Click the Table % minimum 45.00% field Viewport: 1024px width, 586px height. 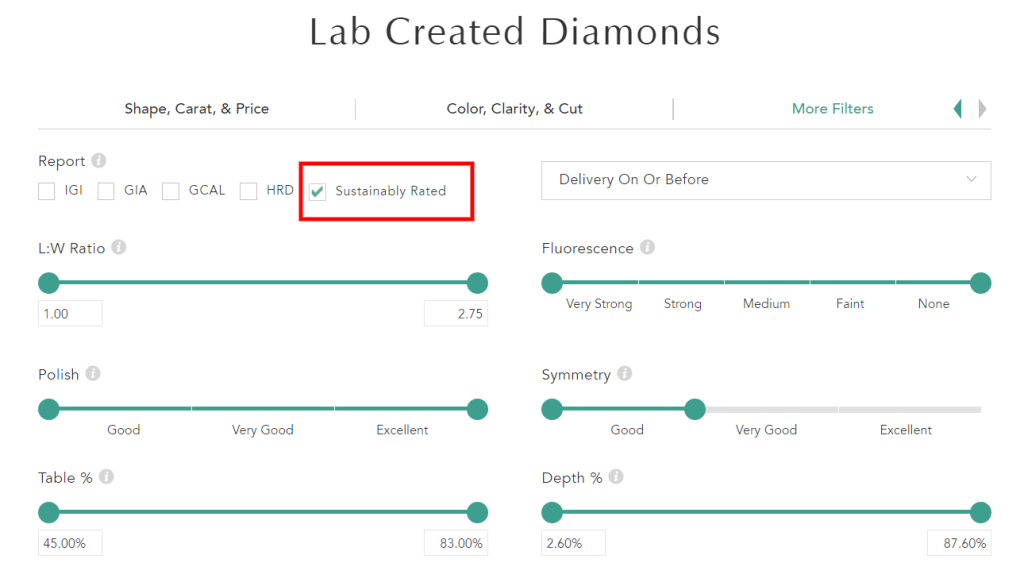[x=70, y=543]
